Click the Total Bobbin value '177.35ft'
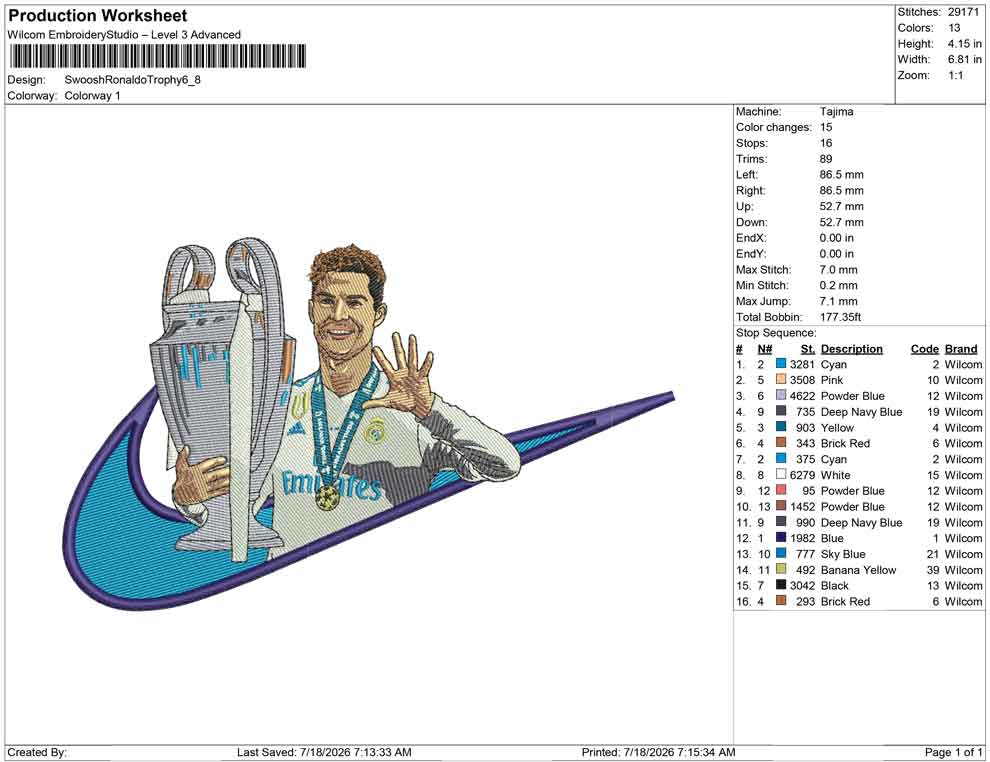This screenshot has width=990, height=762. pos(840,317)
